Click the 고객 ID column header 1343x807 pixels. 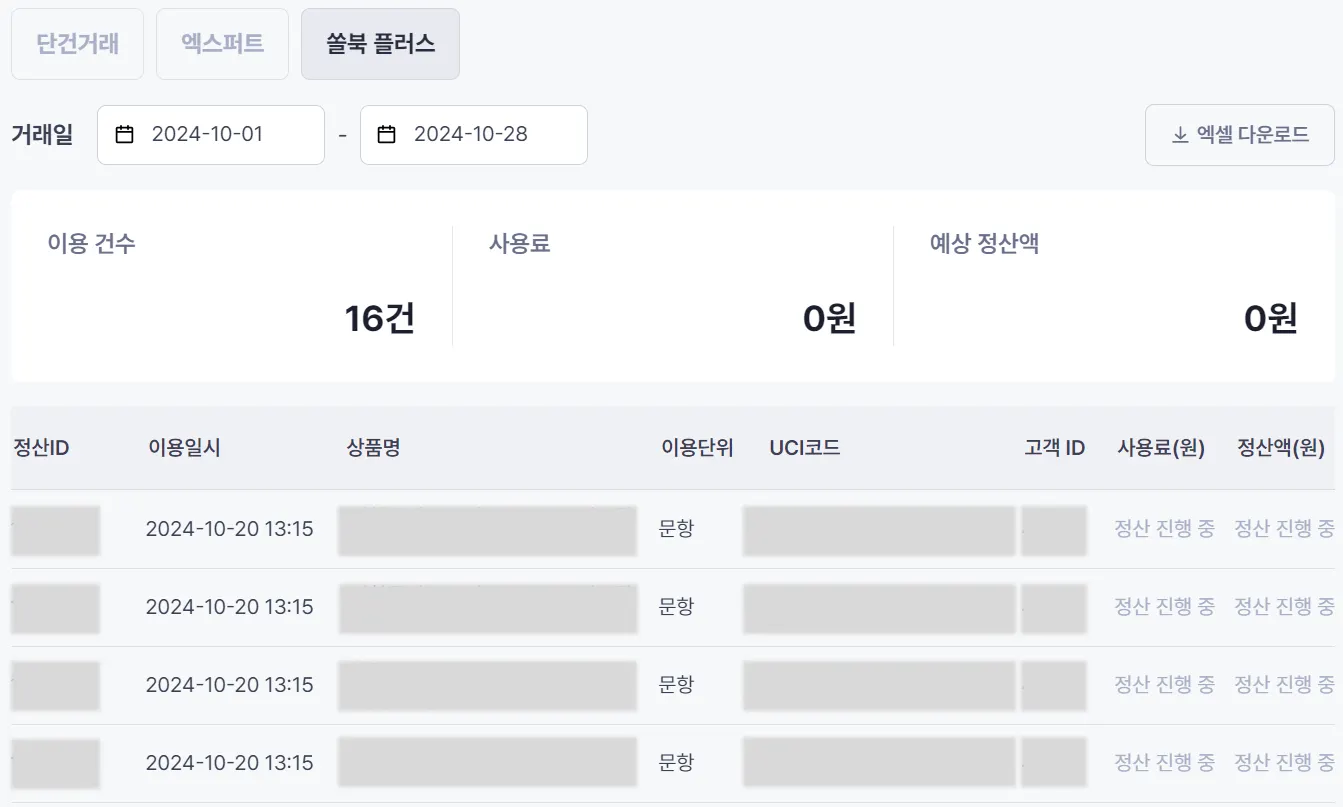click(1054, 448)
